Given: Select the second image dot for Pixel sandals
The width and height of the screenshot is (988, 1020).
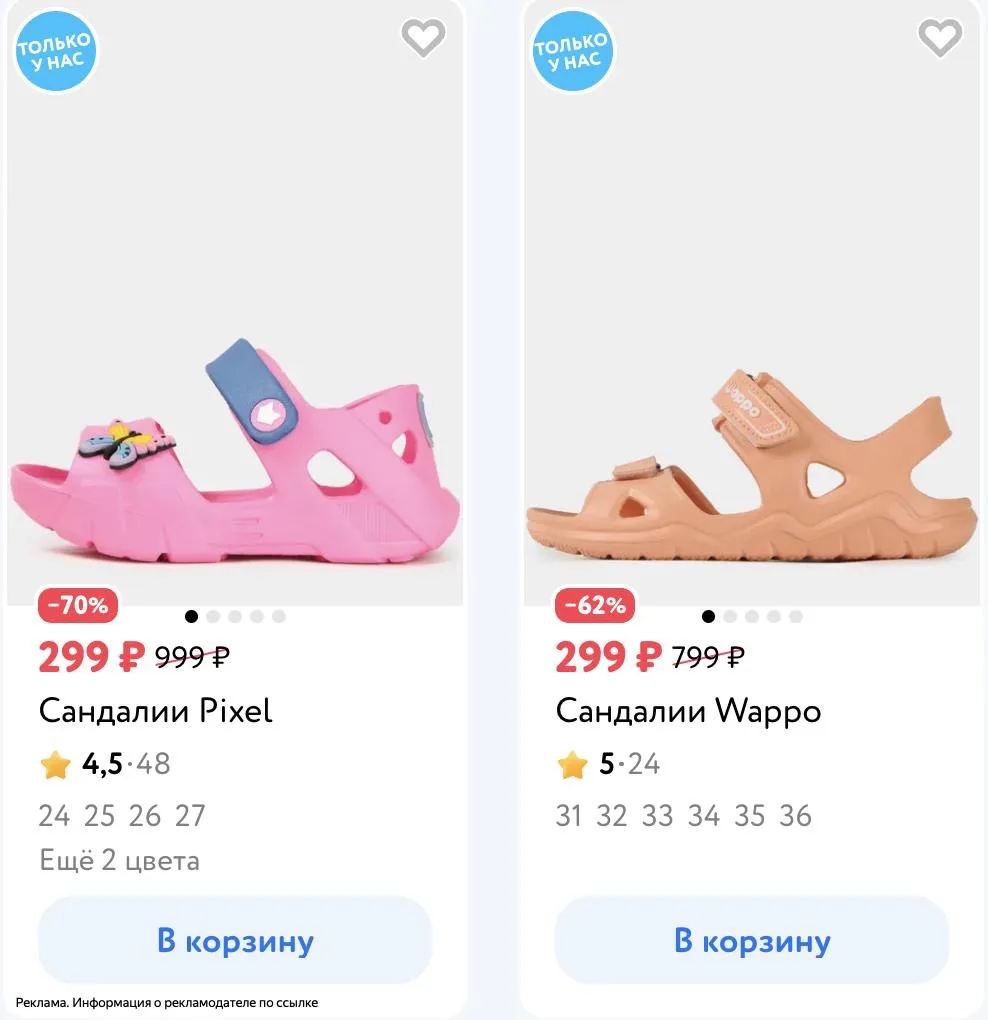Looking at the screenshot, I should 213,616.
